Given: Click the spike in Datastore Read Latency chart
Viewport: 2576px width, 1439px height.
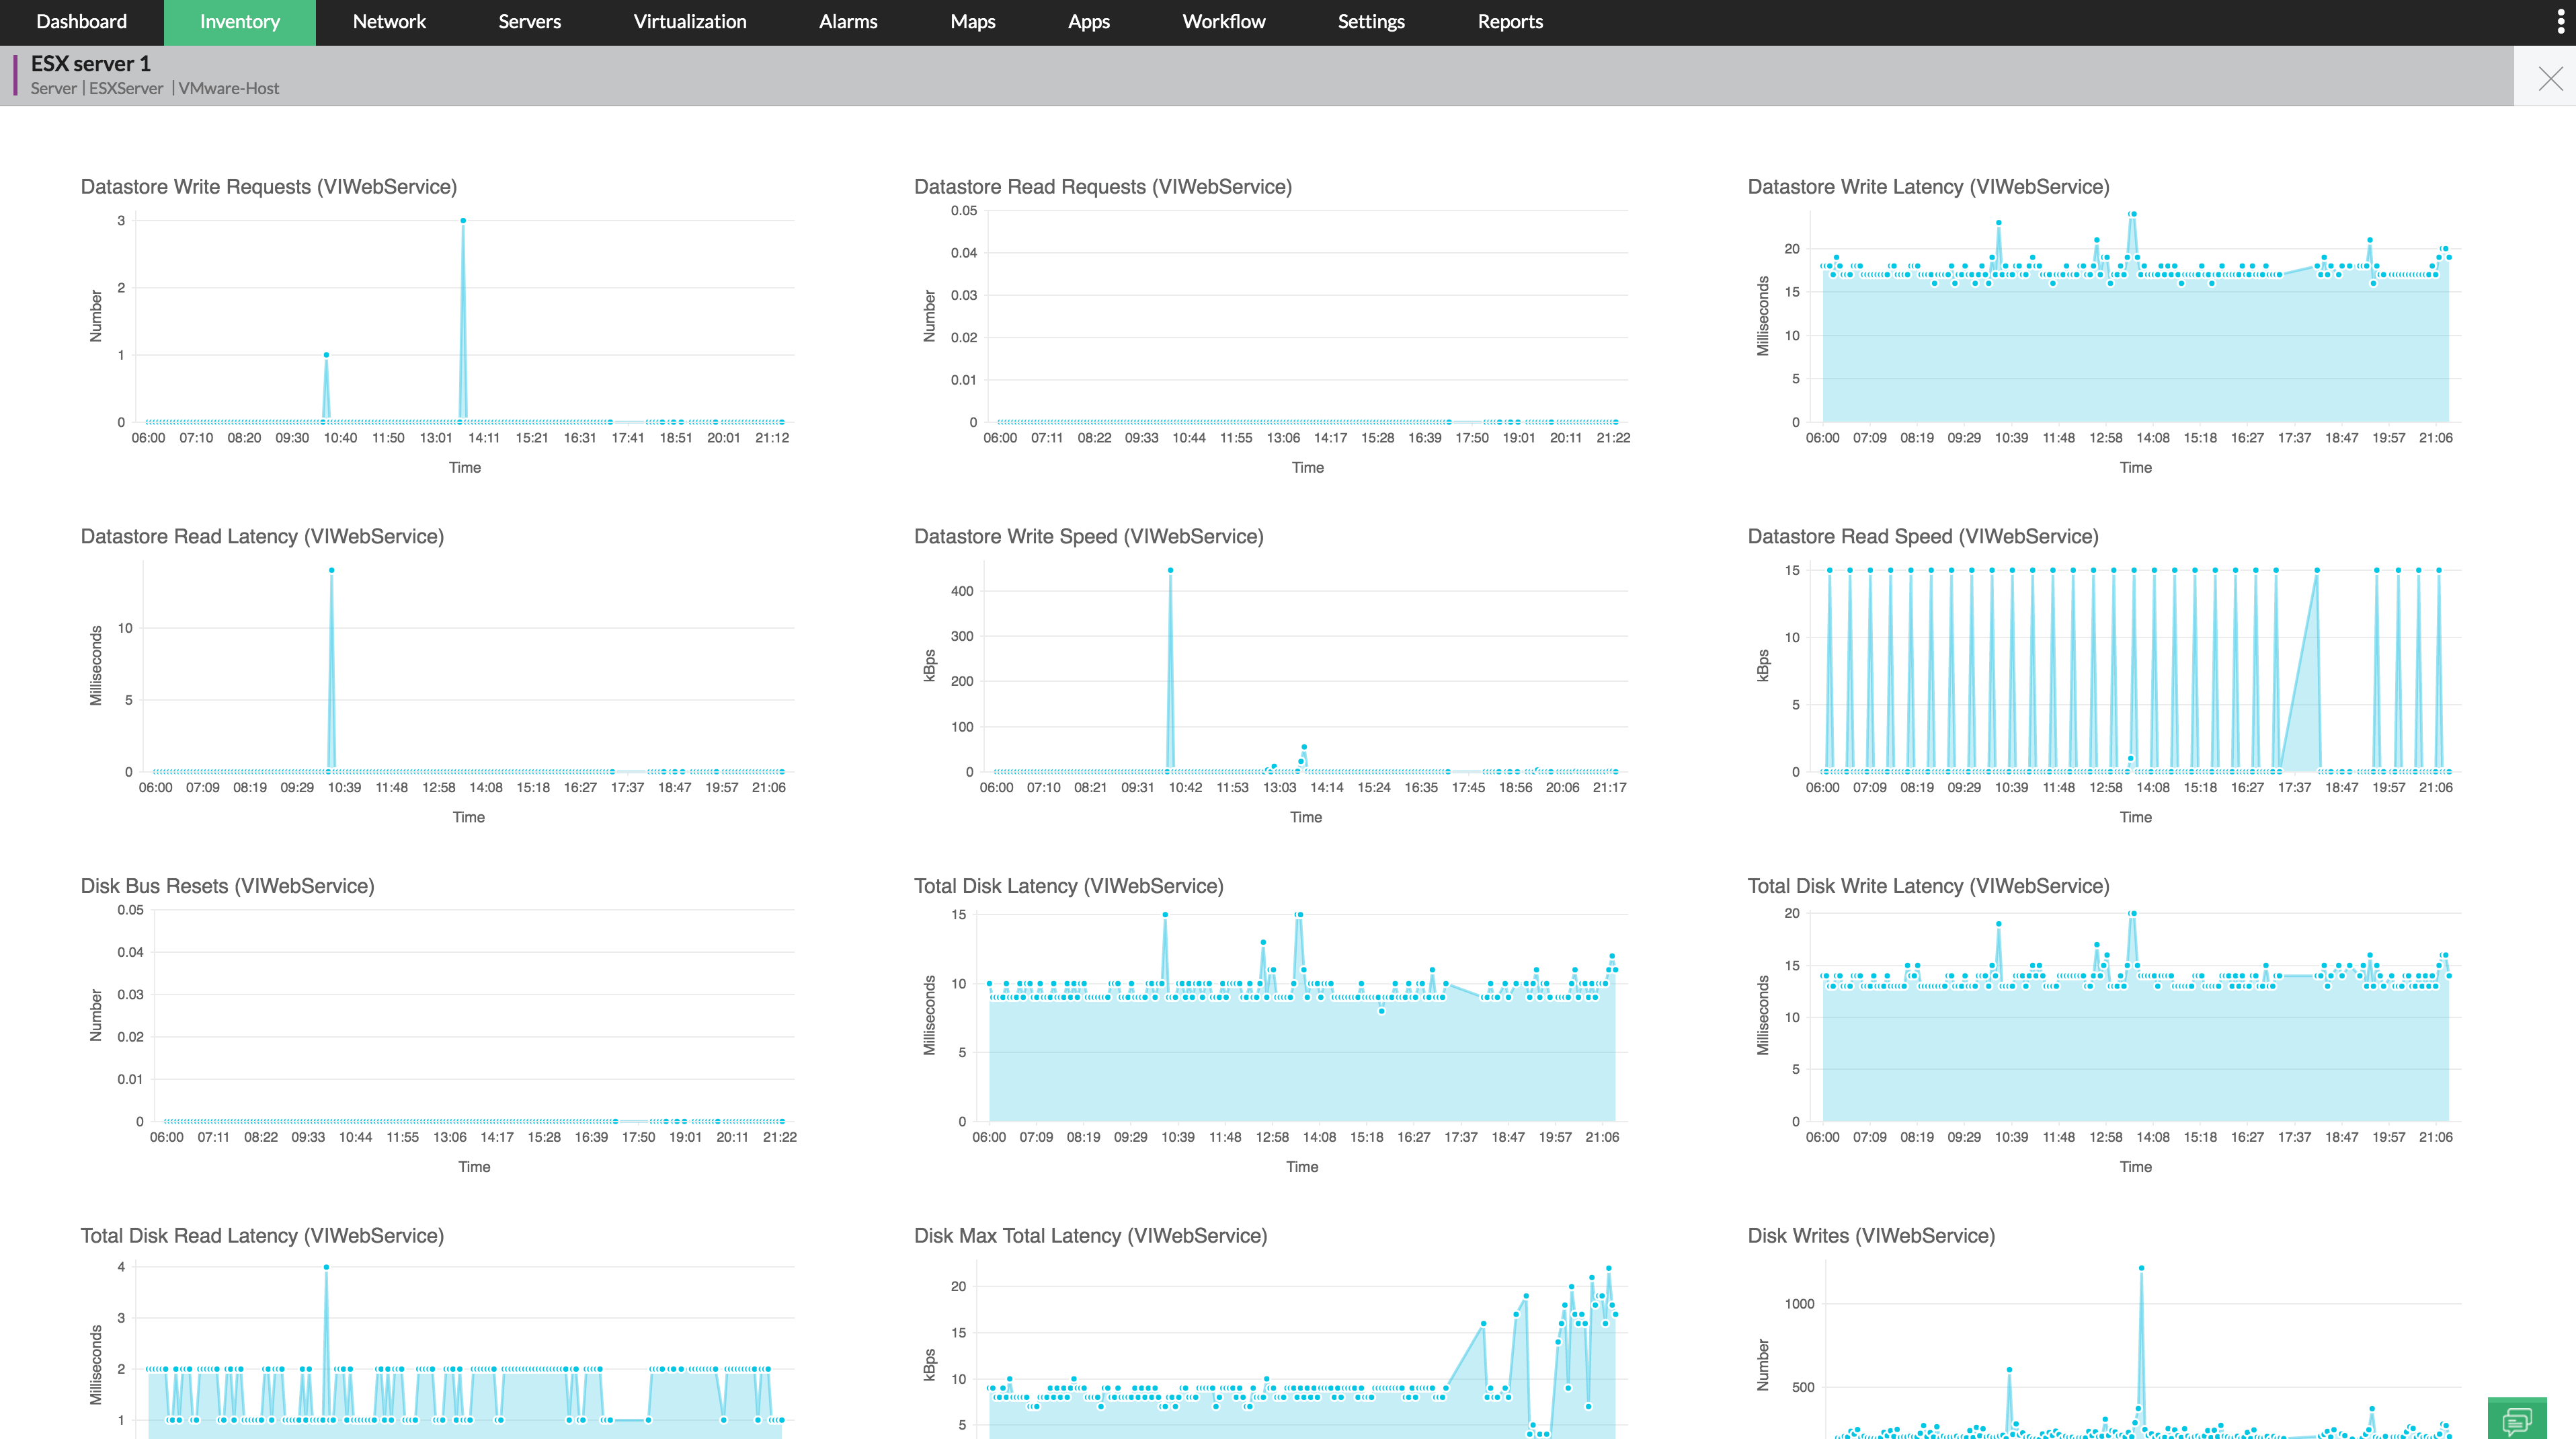Looking at the screenshot, I should [331, 571].
